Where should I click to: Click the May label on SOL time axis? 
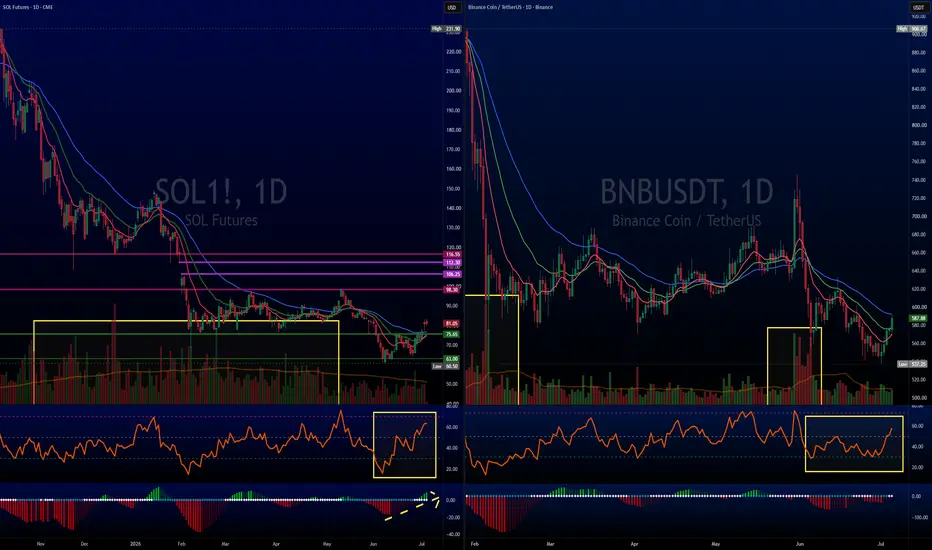point(327,544)
